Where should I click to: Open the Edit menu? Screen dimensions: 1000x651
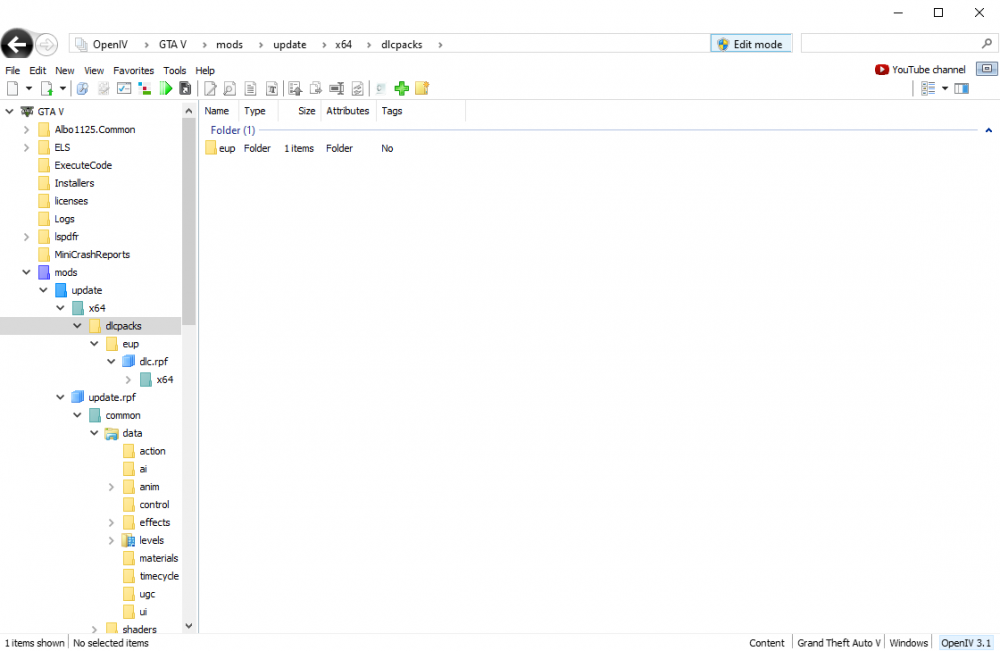click(38, 70)
